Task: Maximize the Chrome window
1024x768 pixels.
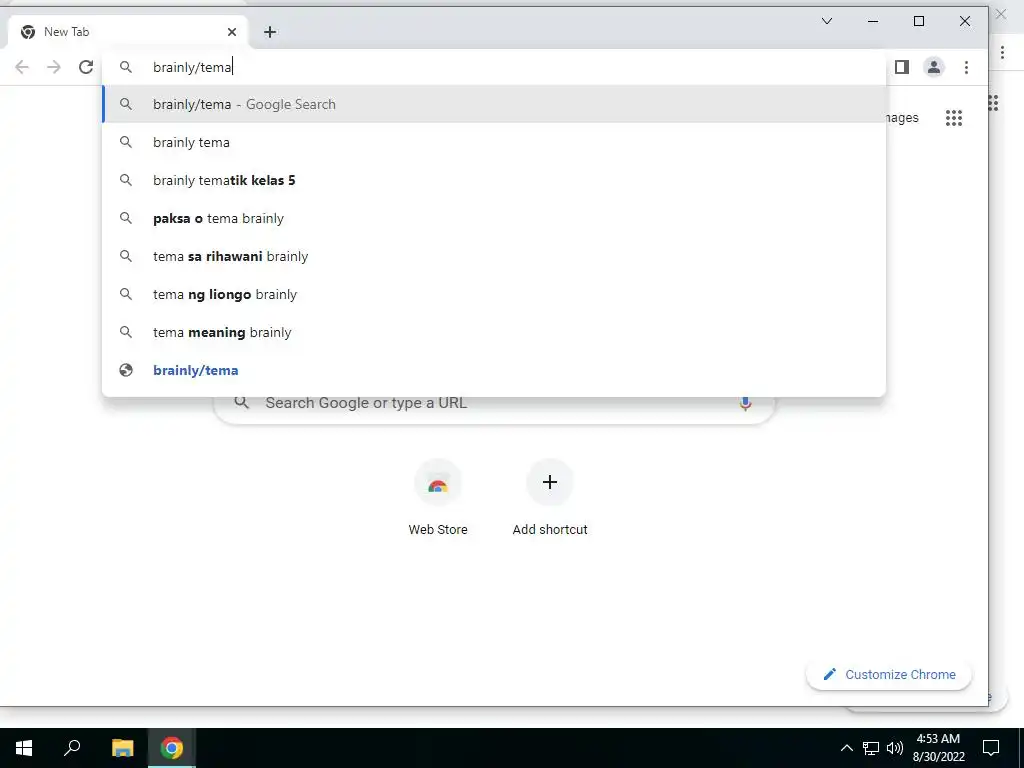Action: [919, 21]
